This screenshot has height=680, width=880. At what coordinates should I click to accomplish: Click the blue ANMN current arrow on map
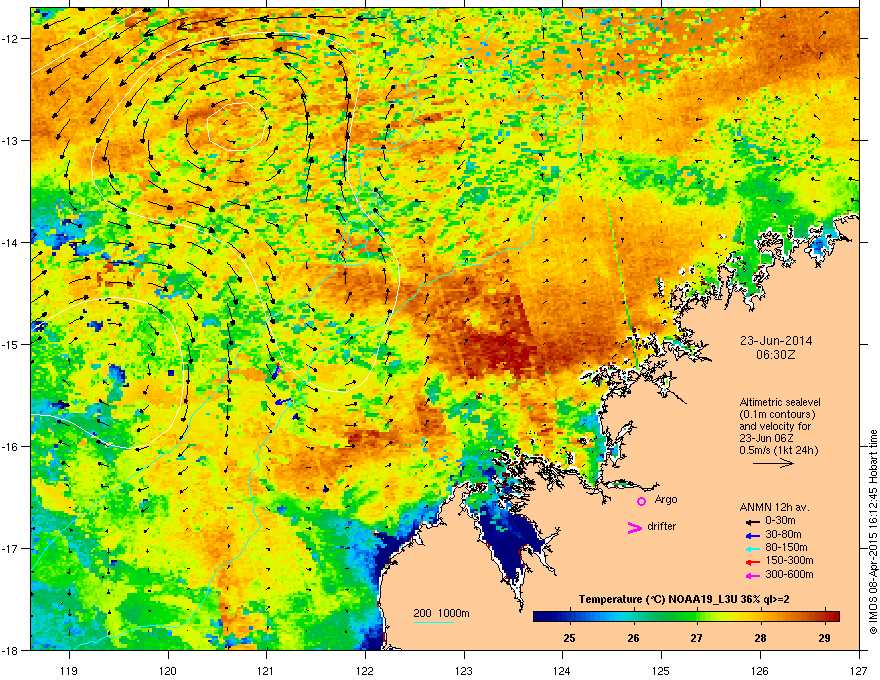click(282, 401)
